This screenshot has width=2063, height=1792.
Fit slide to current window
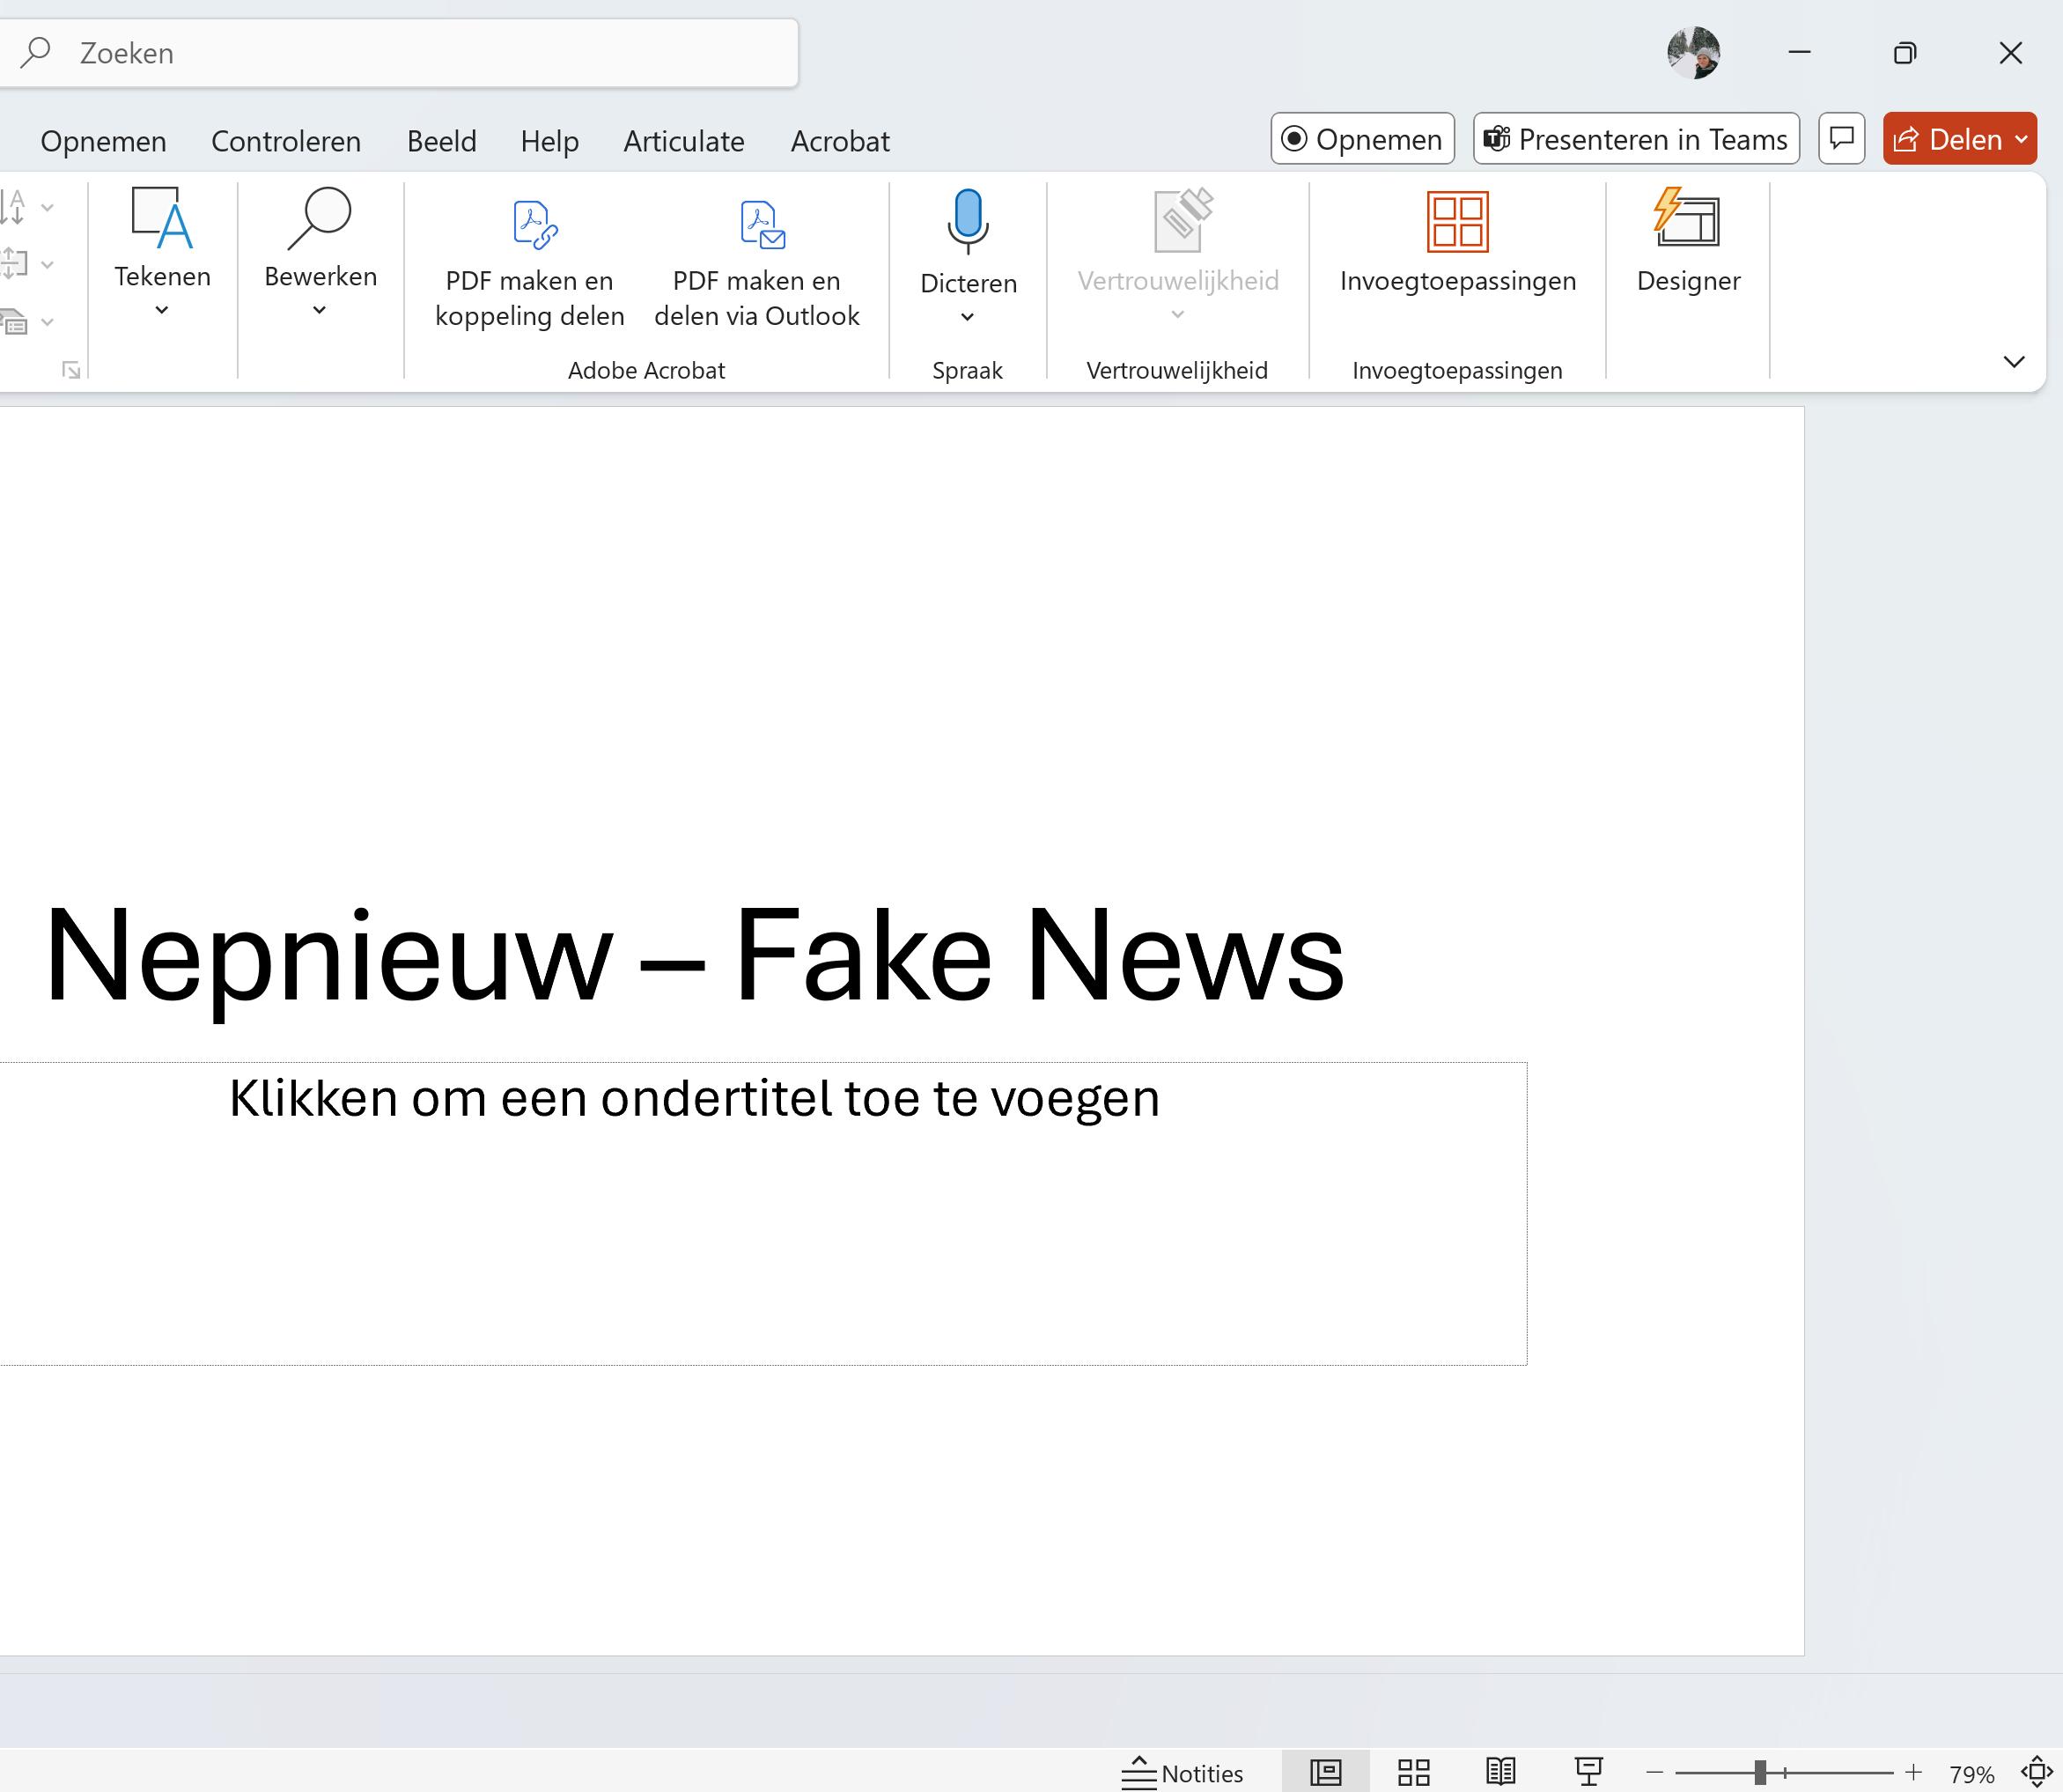click(2036, 1772)
